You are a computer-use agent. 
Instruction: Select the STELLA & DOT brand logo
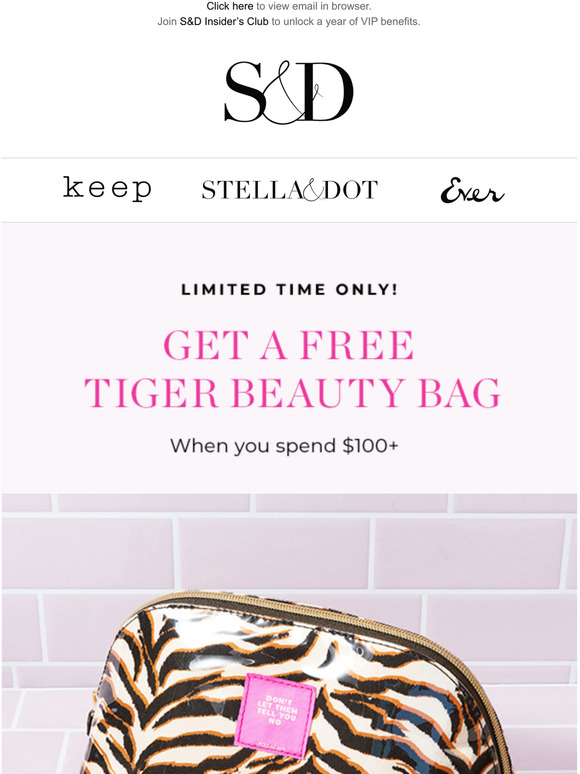[290, 190]
